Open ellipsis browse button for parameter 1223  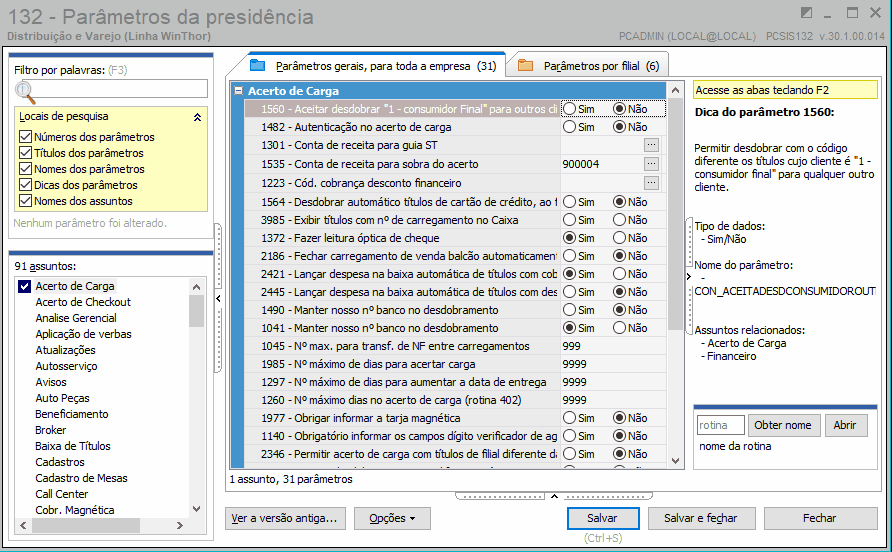click(651, 183)
